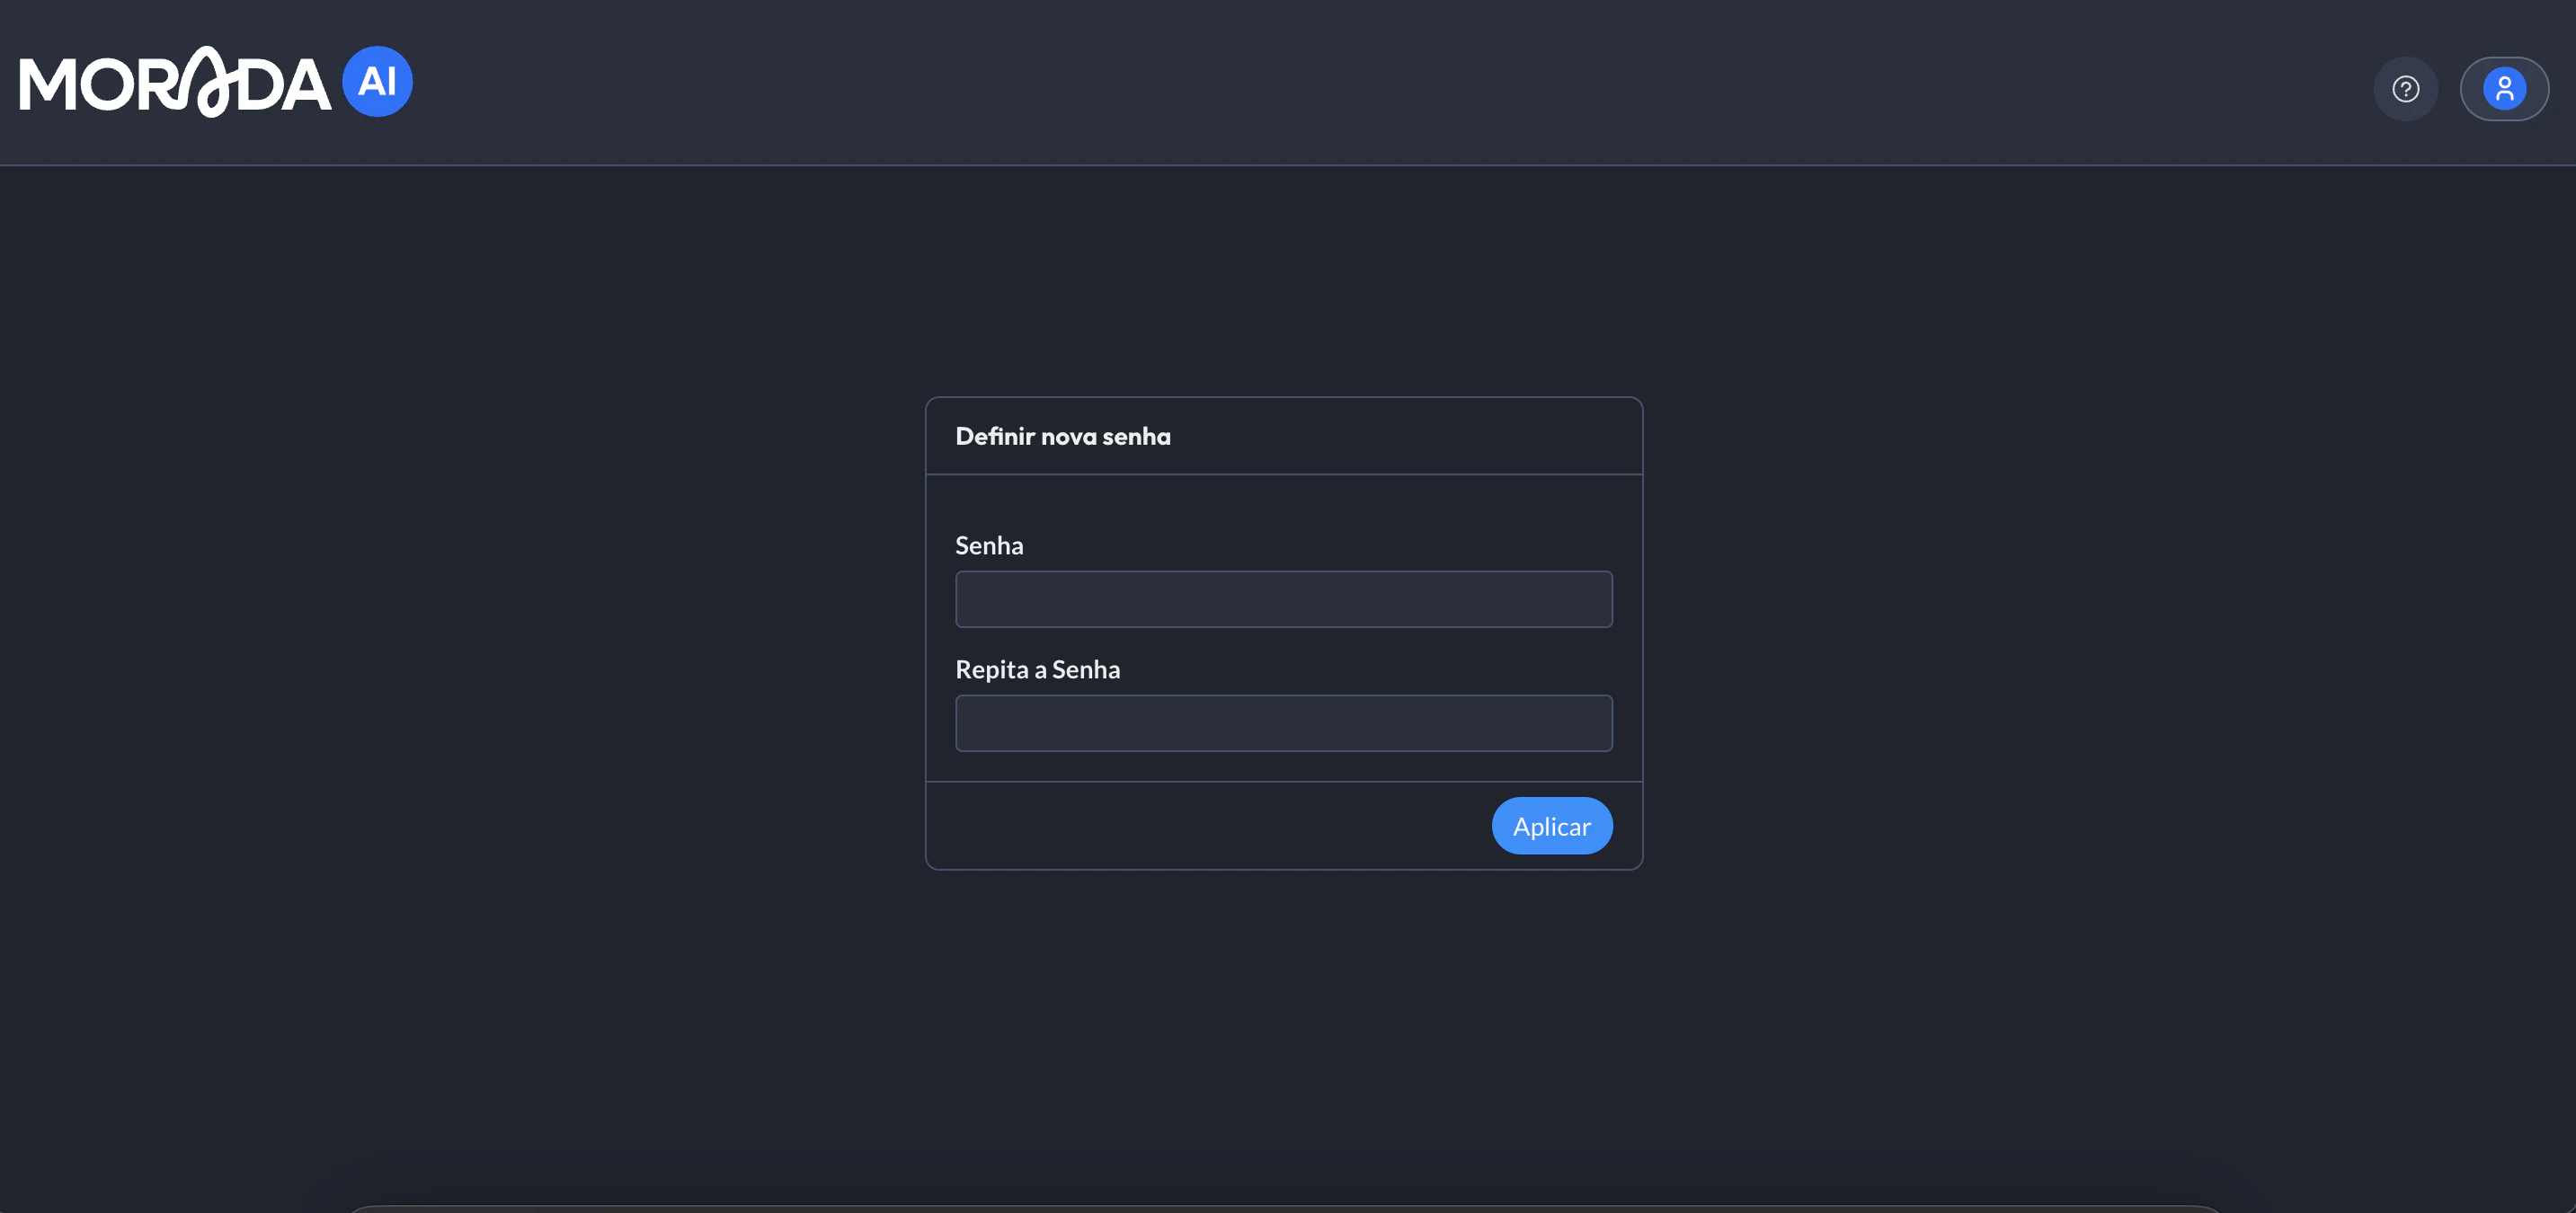Select the 'Senha' field label

(988, 545)
